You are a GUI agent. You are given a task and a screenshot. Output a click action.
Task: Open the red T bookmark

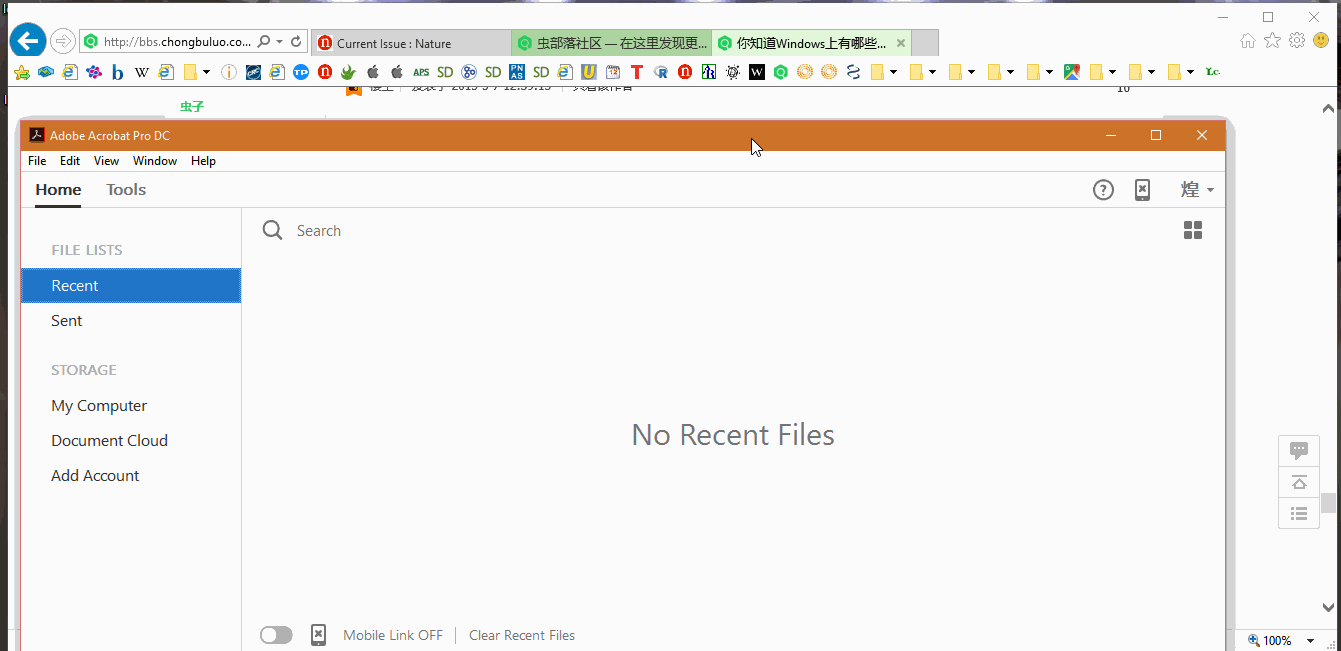[637, 72]
